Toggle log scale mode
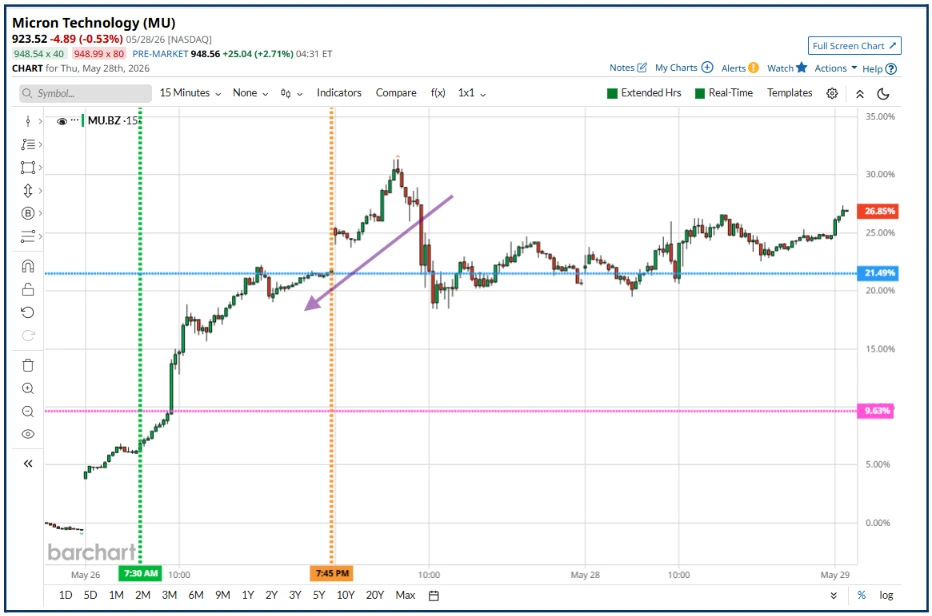Viewport: 932px width, 616px height. coord(886,595)
